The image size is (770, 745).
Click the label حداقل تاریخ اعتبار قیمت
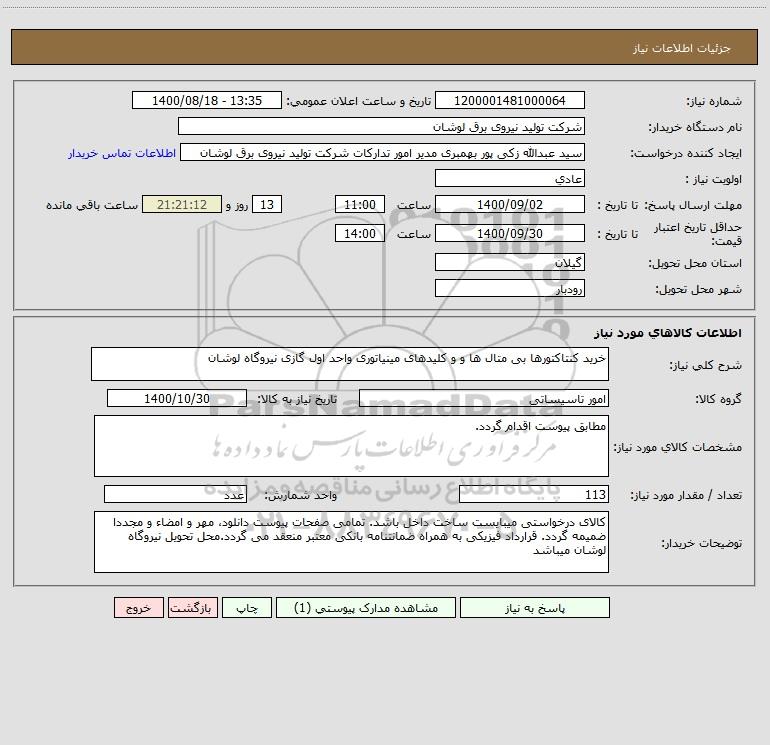coord(698,234)
